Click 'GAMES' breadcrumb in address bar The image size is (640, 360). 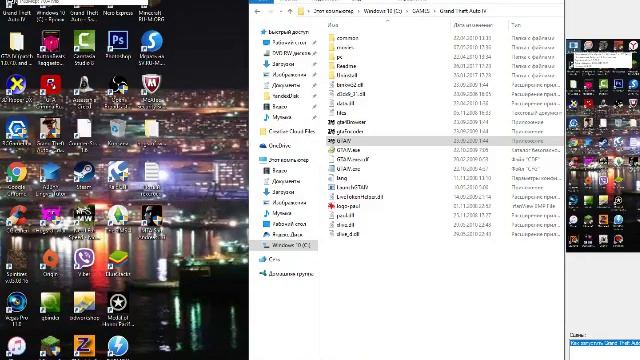pos(420,11)
